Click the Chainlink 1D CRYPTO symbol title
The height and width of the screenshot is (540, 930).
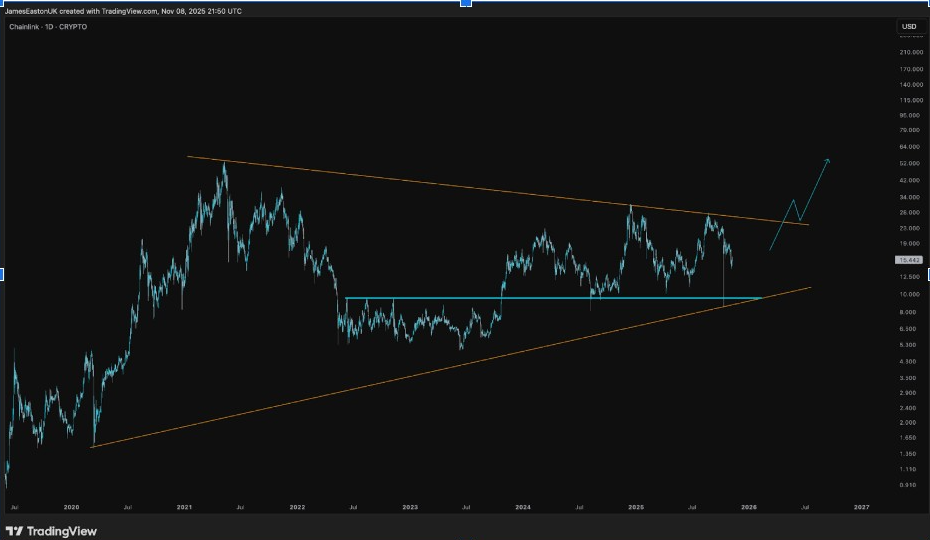point(48,27)
